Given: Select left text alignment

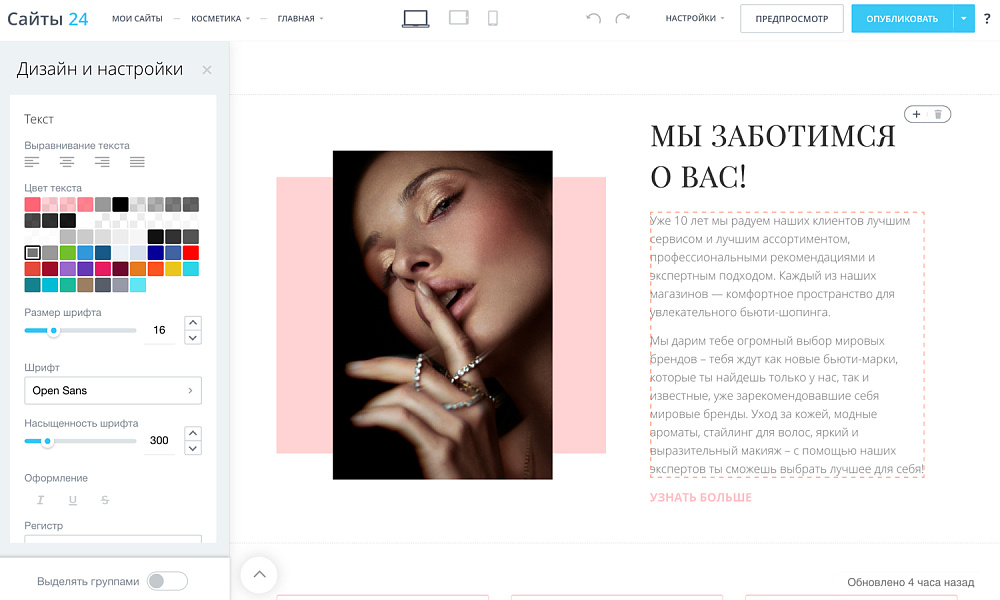Looking at the screenshot, I should click(32, 162).
